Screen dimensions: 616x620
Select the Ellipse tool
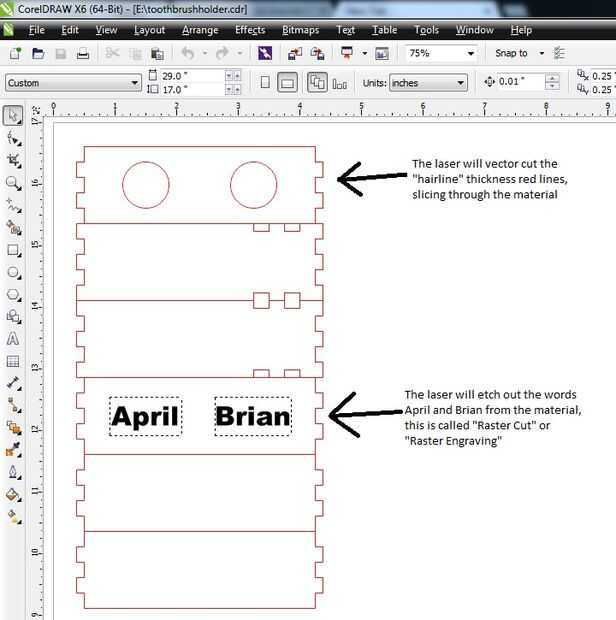13,272
